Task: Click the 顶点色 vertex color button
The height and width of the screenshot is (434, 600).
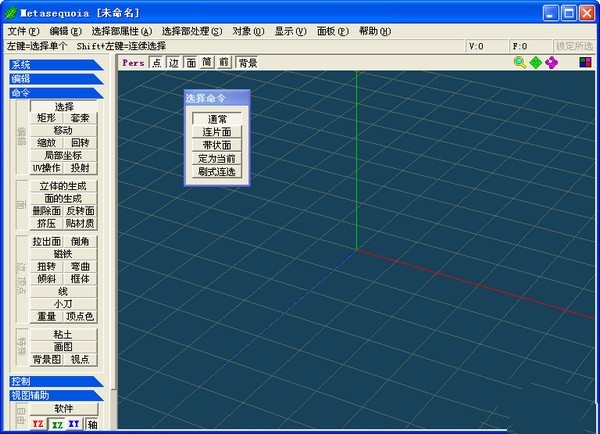Action: (80, 316)
